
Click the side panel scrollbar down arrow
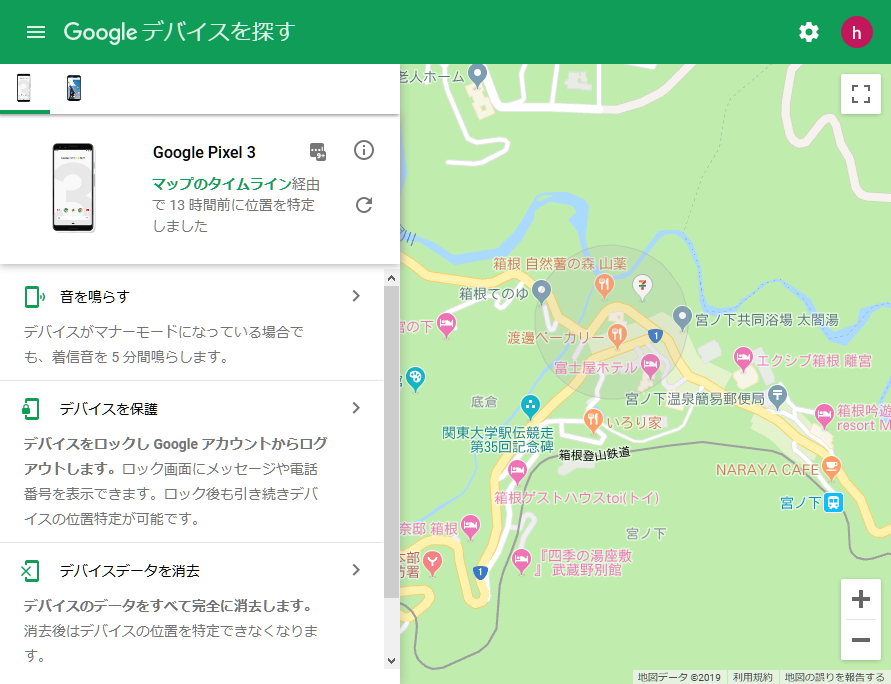pos(391,660)
